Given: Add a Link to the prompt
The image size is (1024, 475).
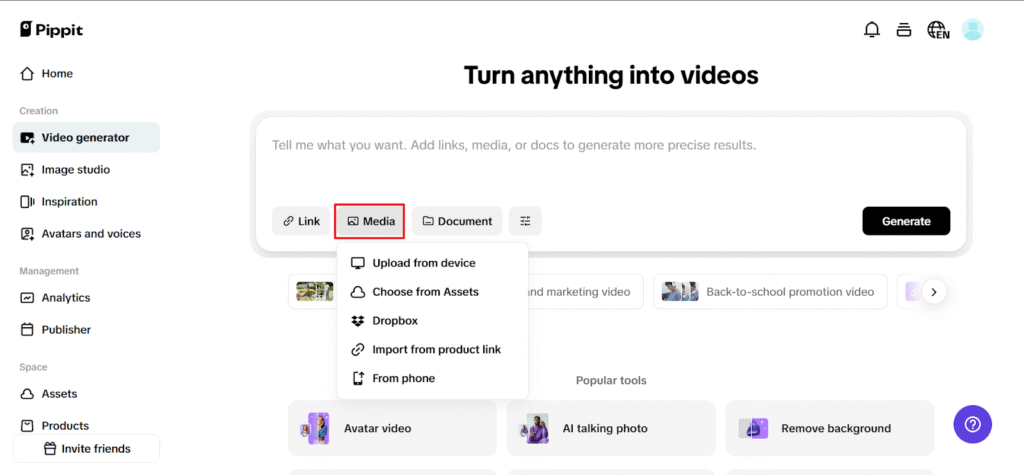Looking at the screenshot, I should (301, 221).
